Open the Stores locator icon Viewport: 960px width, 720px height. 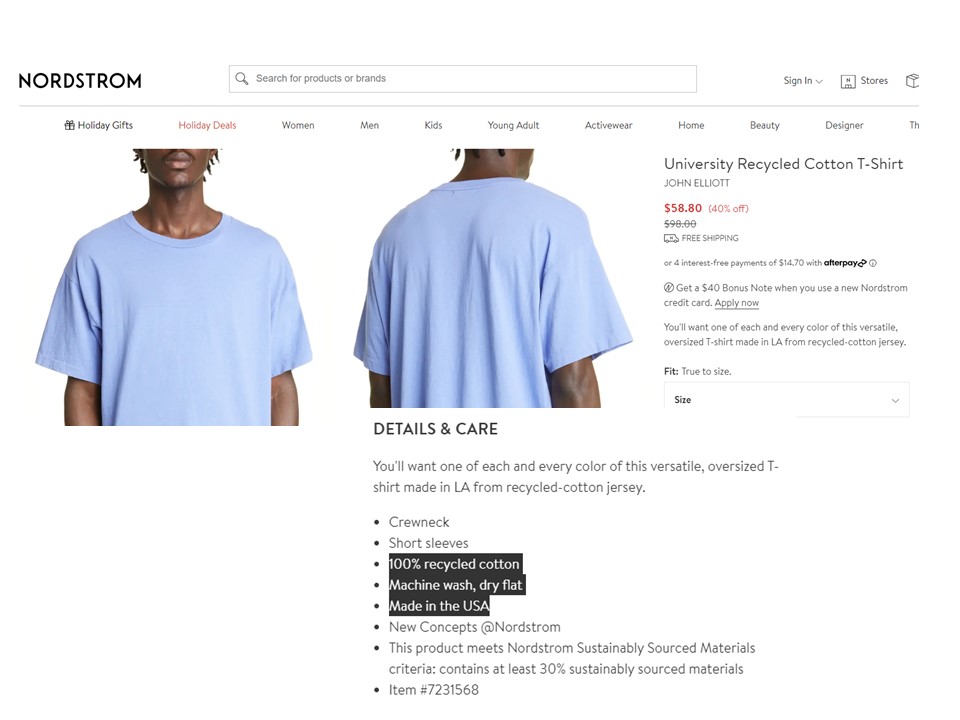click(848, 81)
